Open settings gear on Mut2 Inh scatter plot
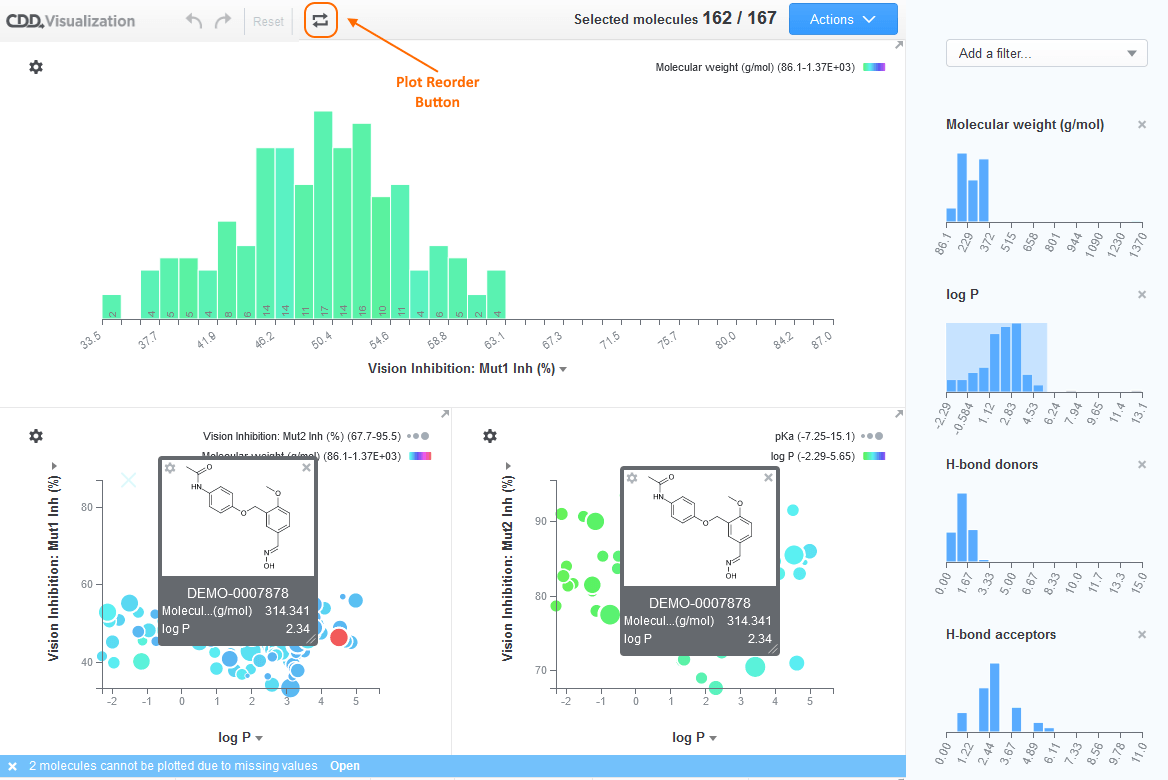 489,436
